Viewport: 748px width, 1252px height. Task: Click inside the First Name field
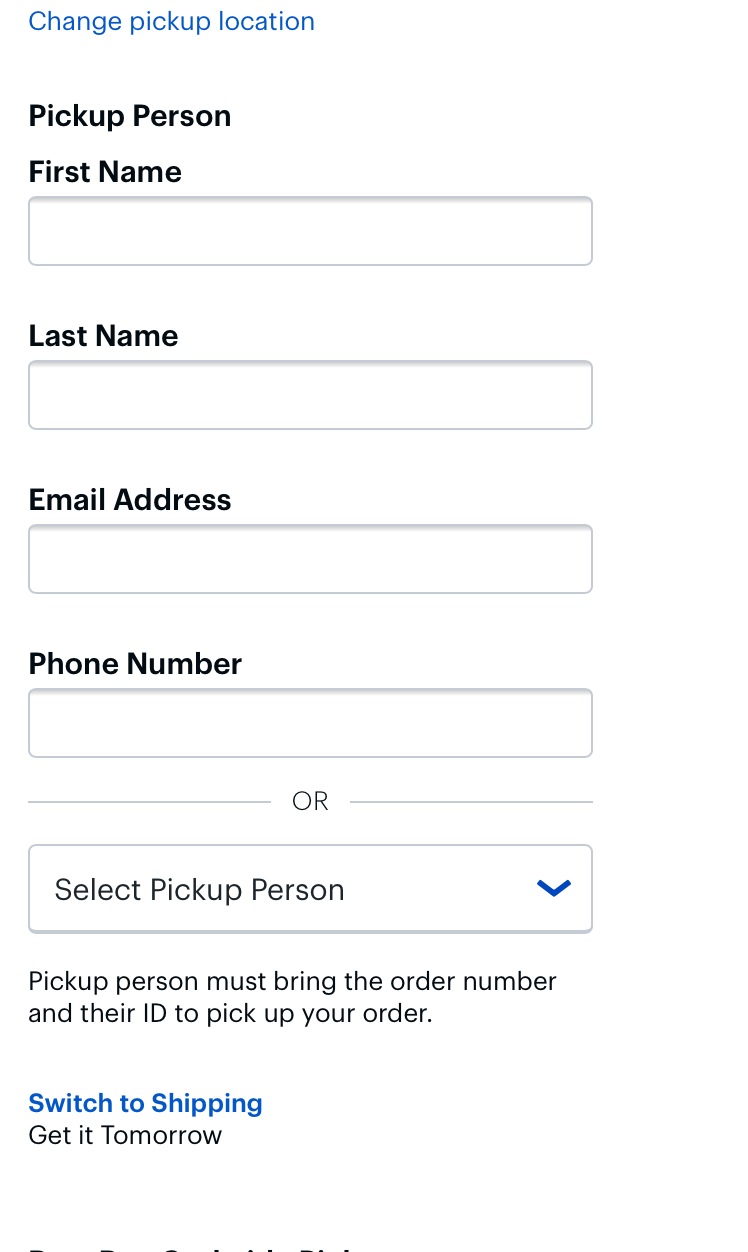[310, 231]
